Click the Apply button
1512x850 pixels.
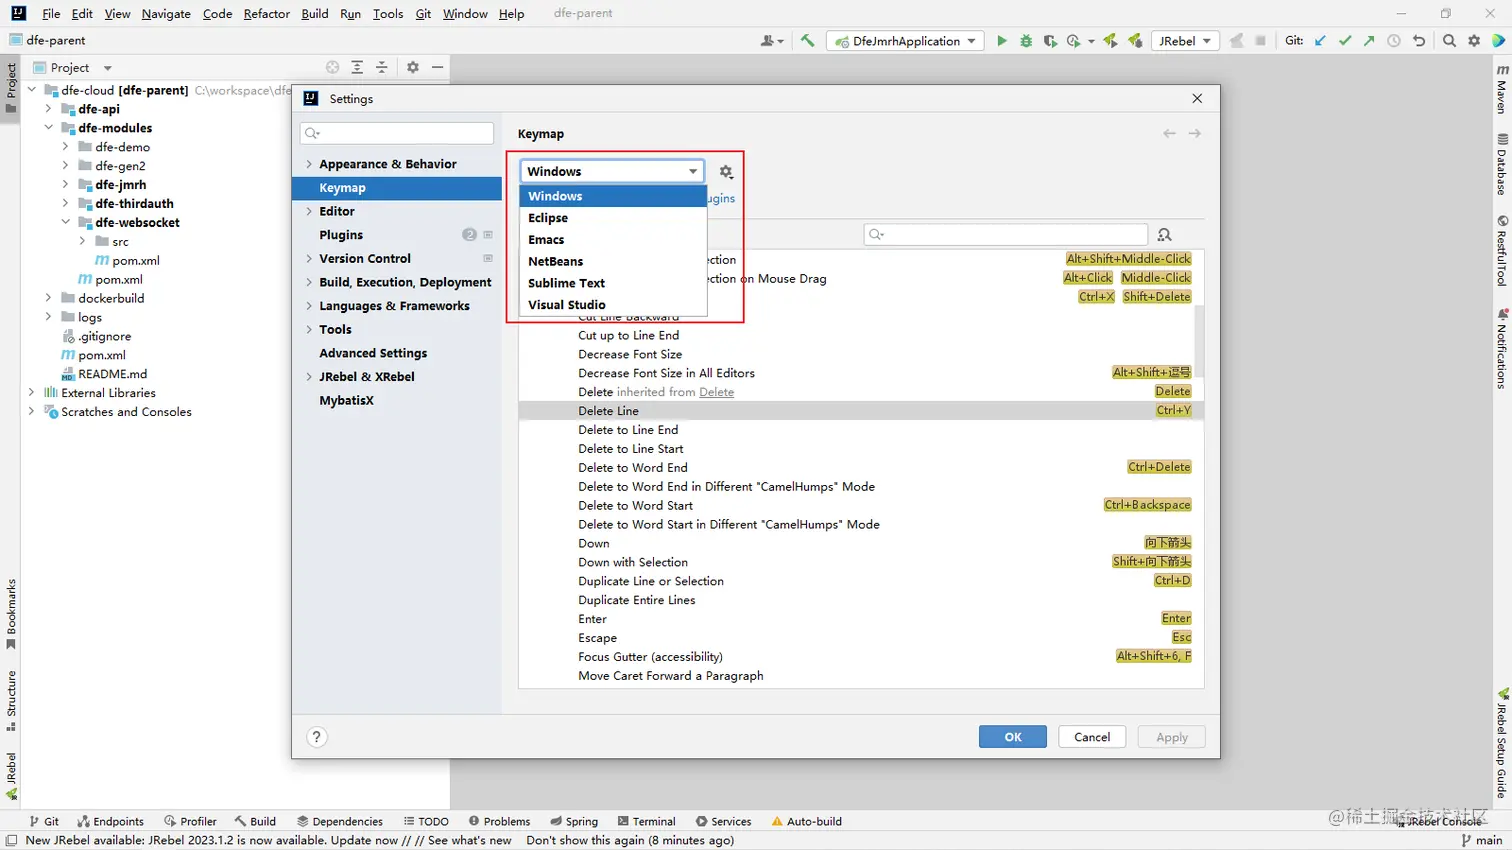[1172, 737]
